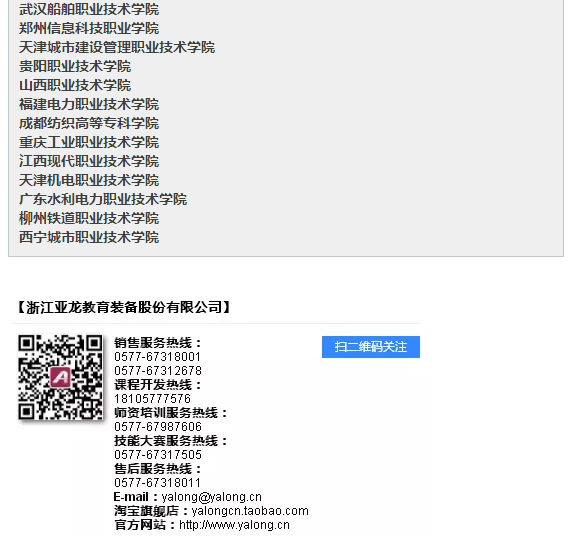The image size is (571, 542).
Task: Click the QR code image
Action: pyautogui.click(x=61, y=377)
